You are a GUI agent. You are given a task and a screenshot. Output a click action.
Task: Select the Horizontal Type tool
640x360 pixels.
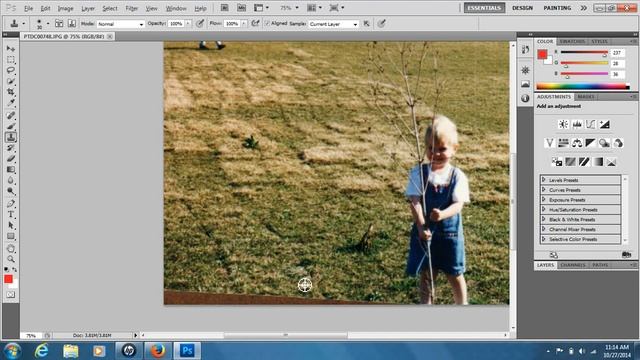[x=11, y=214]
